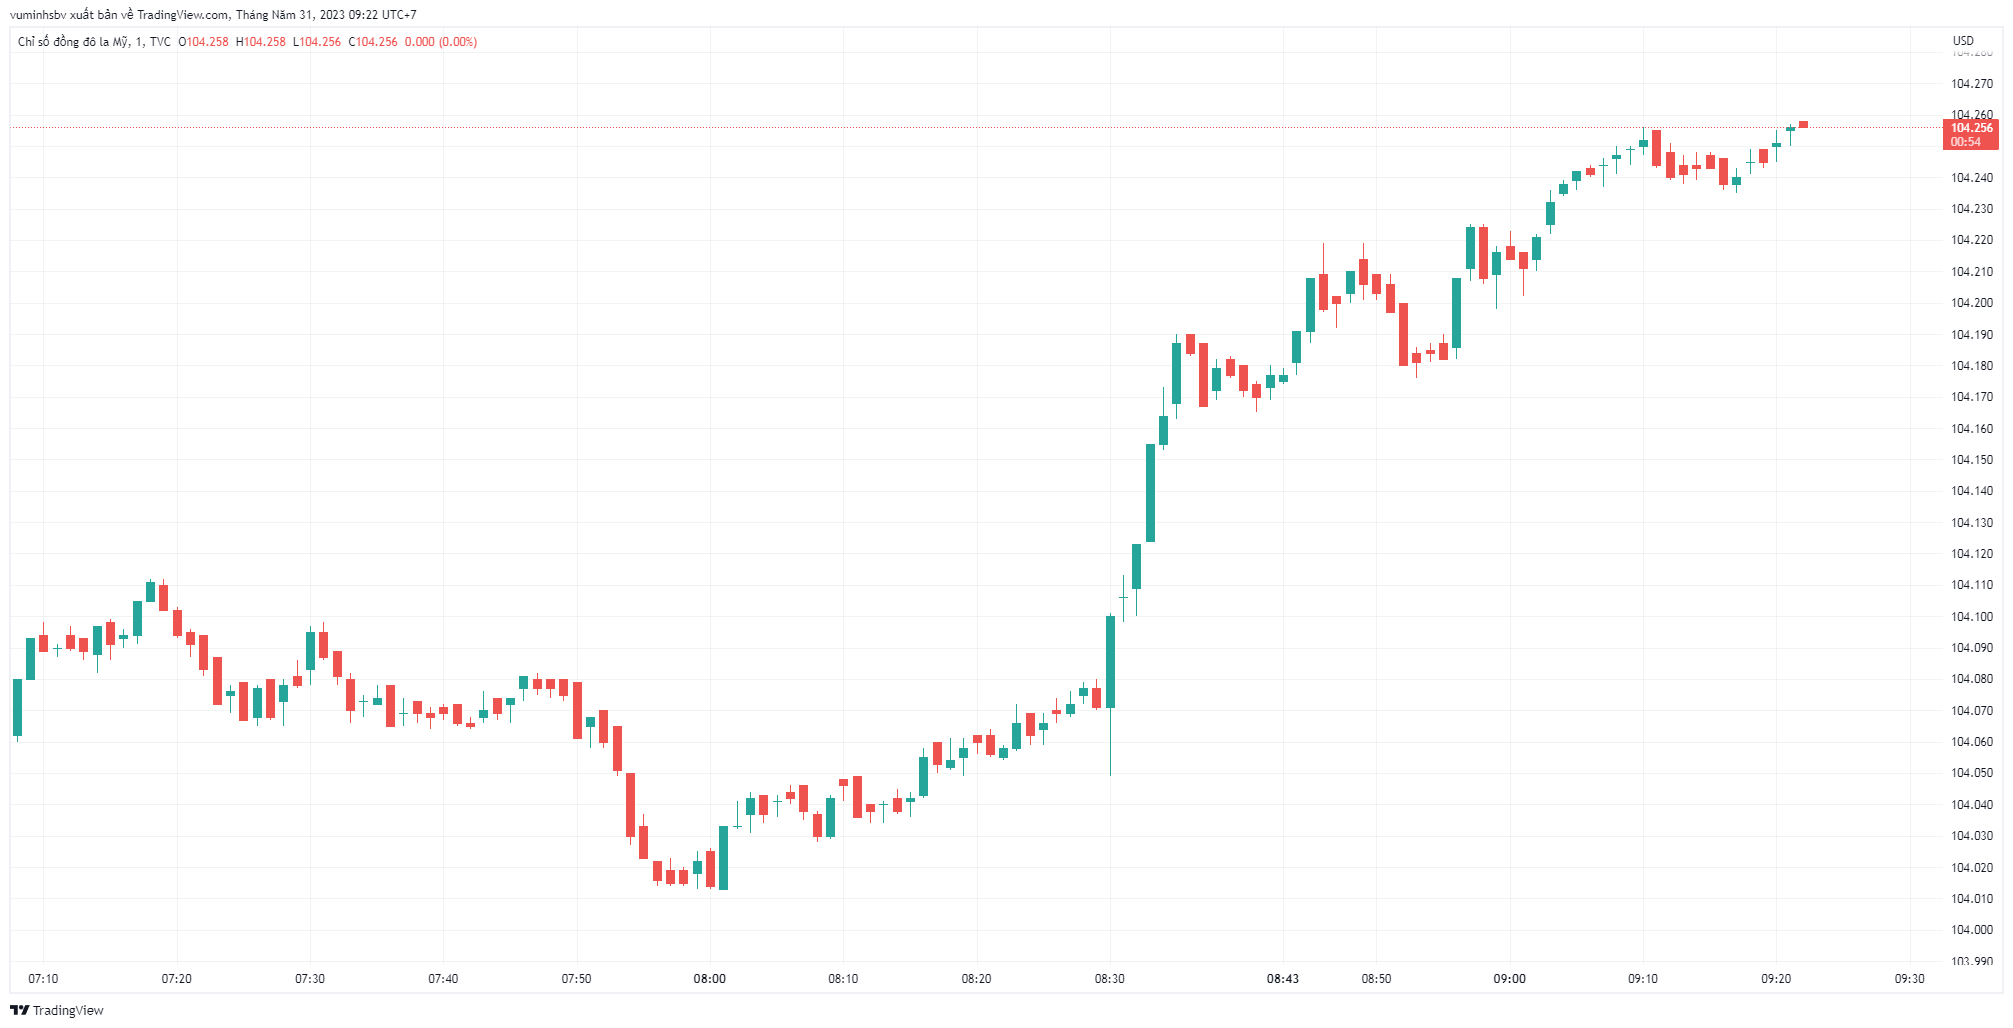Click the TradingView logo icon
2013x1028 pixels.
click(19, 1010)
